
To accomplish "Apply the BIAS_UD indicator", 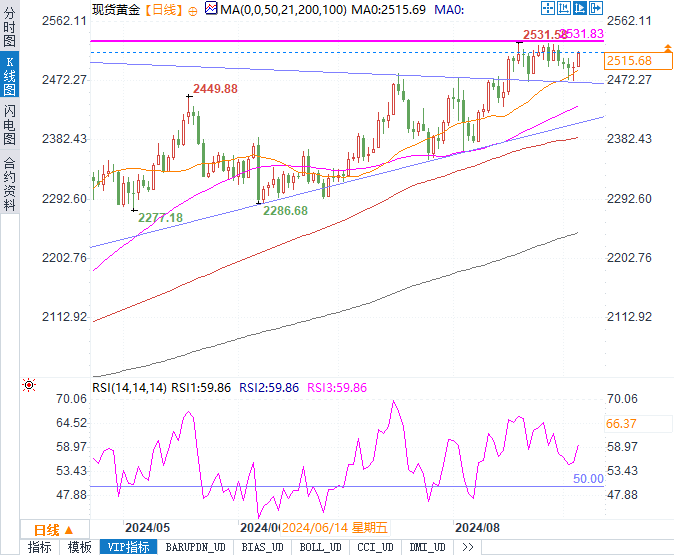I will click(262, 547).
